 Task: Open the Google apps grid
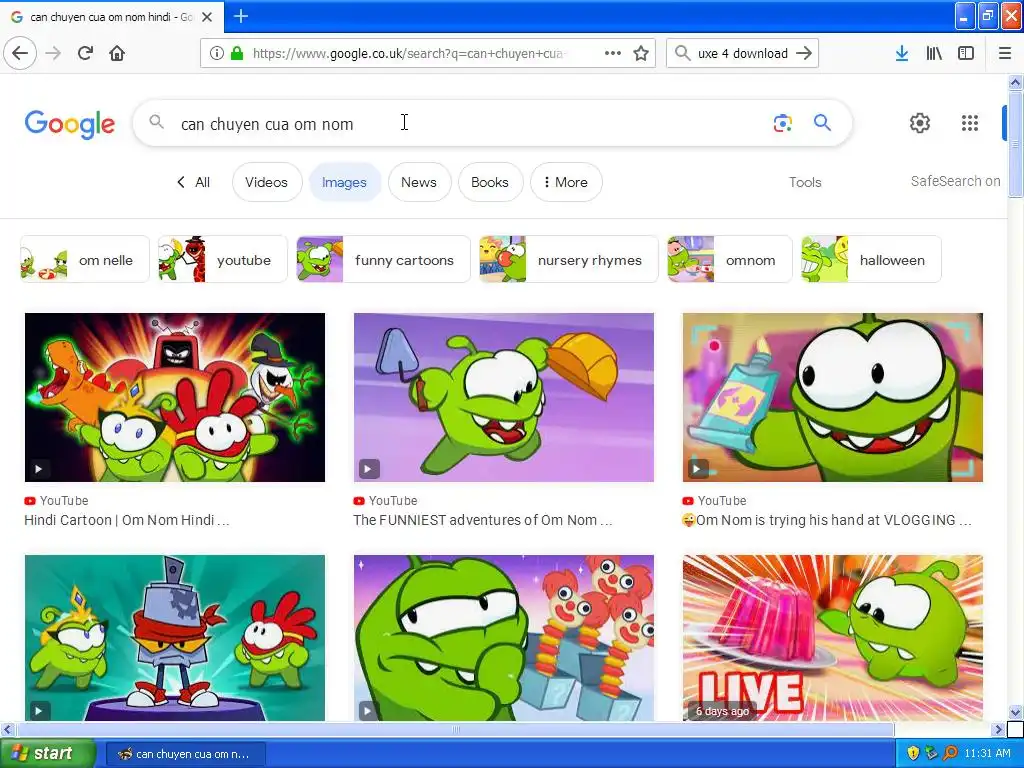point(970,123)
